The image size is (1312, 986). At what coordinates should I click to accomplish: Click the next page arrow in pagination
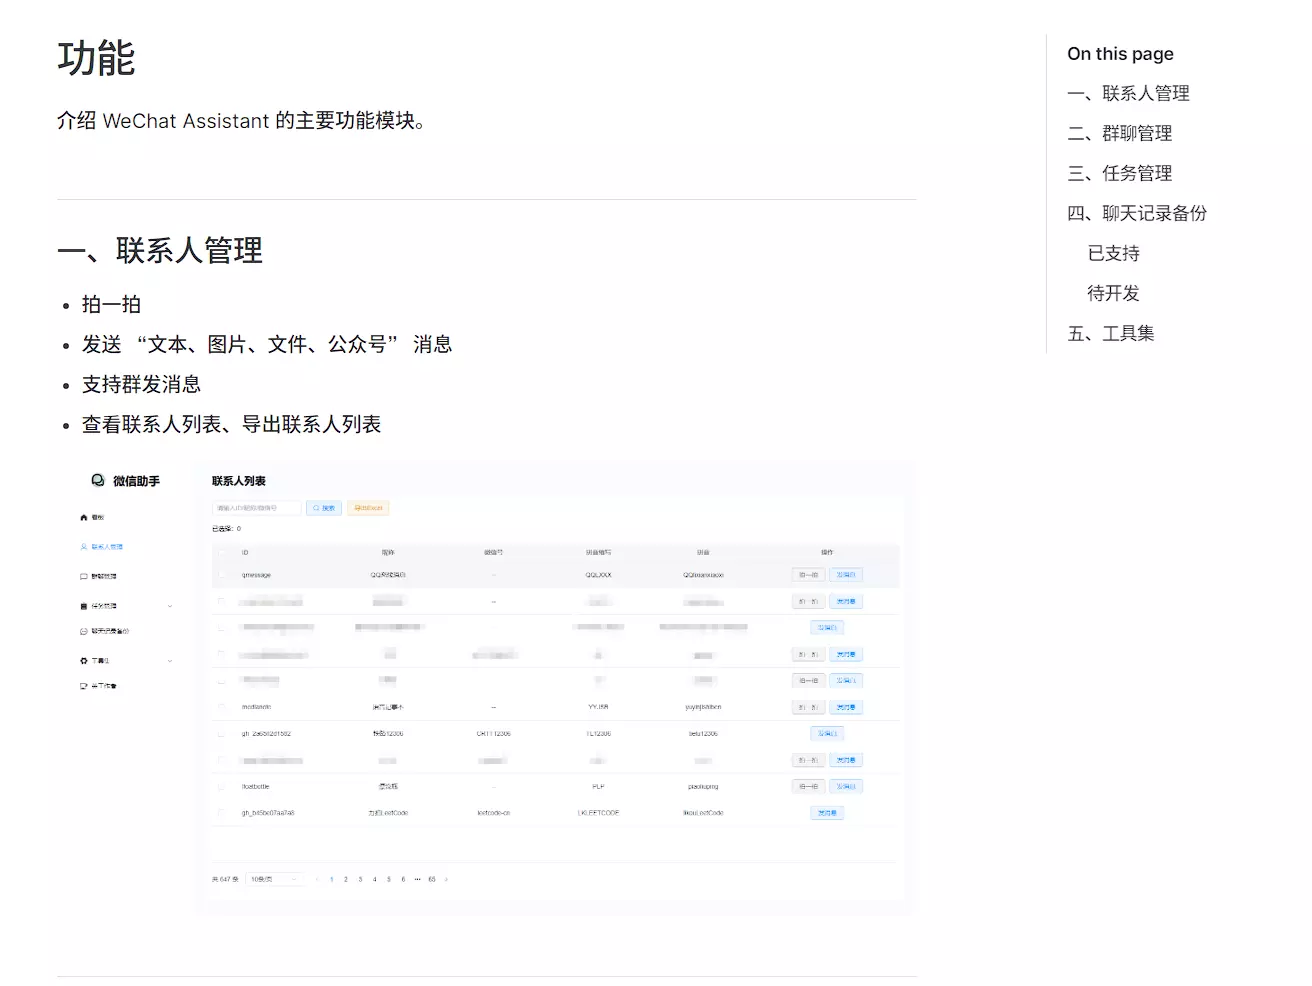446,880
